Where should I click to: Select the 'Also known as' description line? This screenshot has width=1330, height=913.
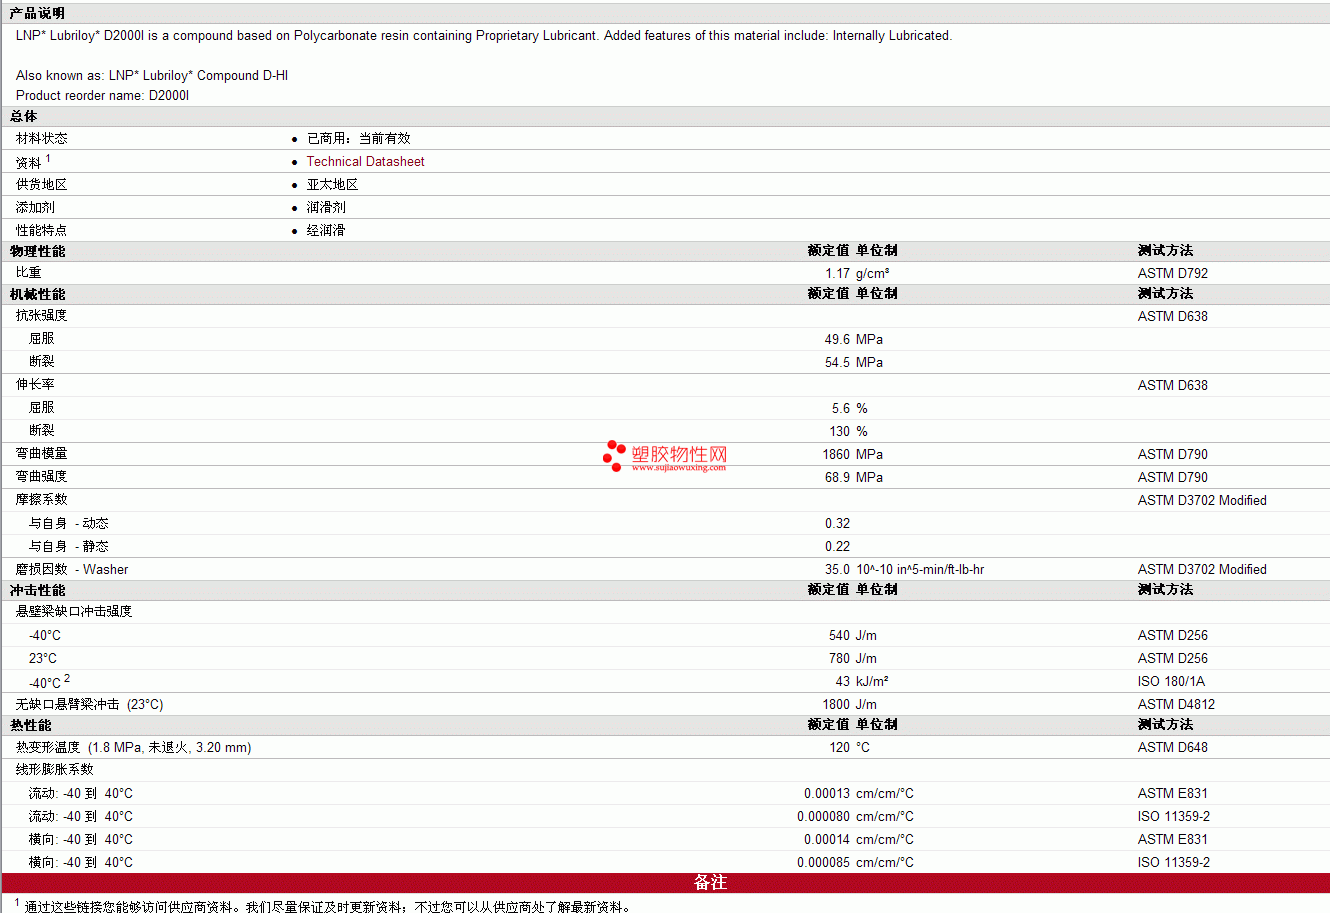pos(152,75)
